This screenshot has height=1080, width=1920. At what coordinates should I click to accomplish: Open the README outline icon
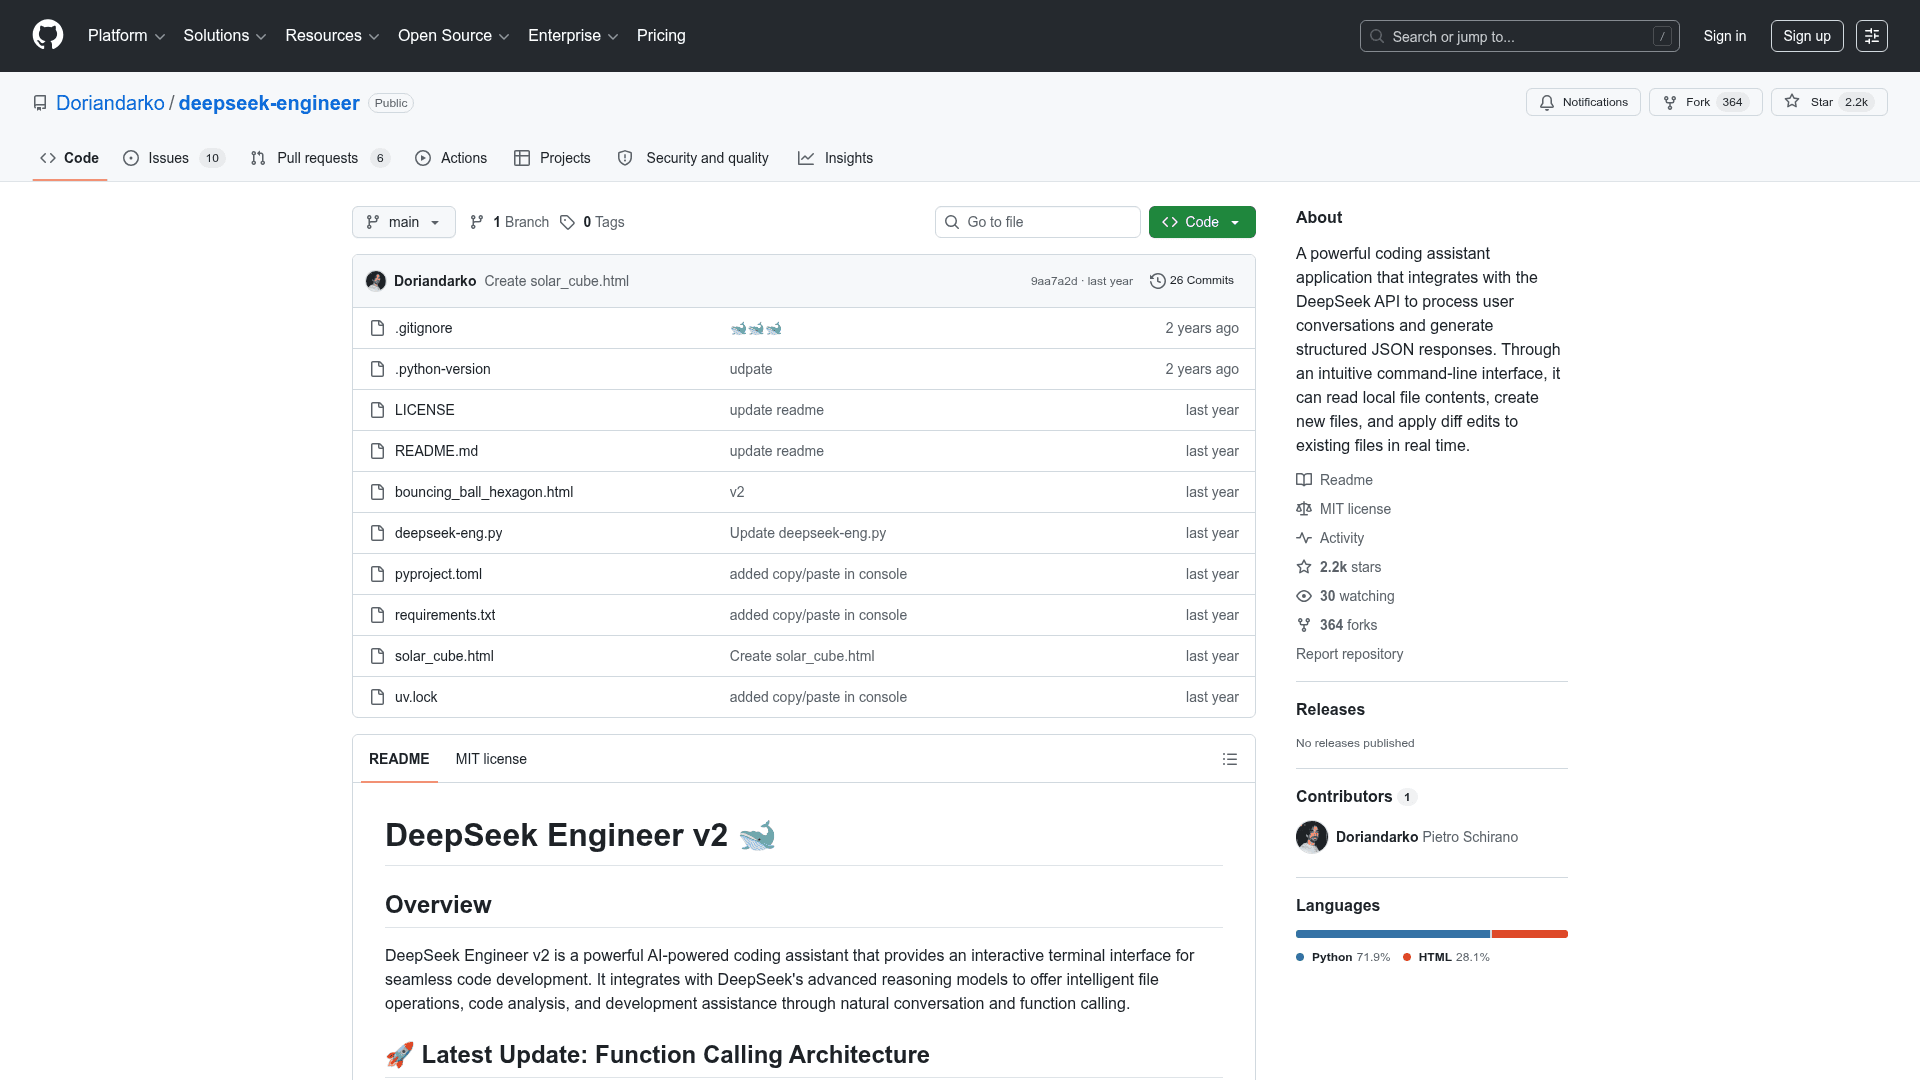point(1230,759)
